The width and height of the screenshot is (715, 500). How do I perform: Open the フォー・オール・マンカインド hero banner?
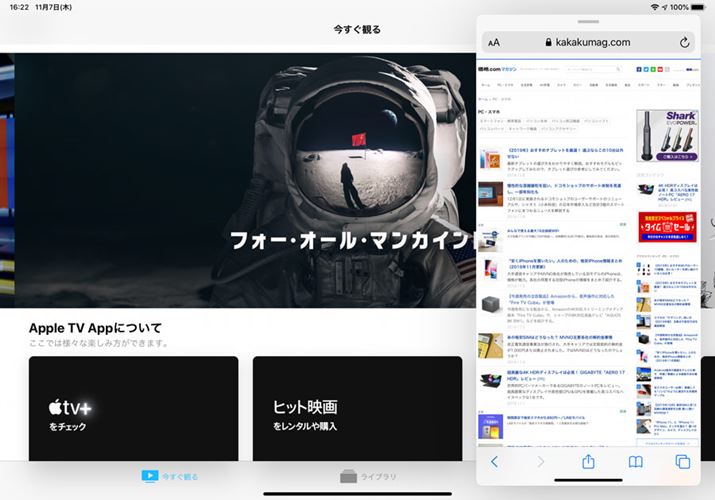click(x=245, y=180)
